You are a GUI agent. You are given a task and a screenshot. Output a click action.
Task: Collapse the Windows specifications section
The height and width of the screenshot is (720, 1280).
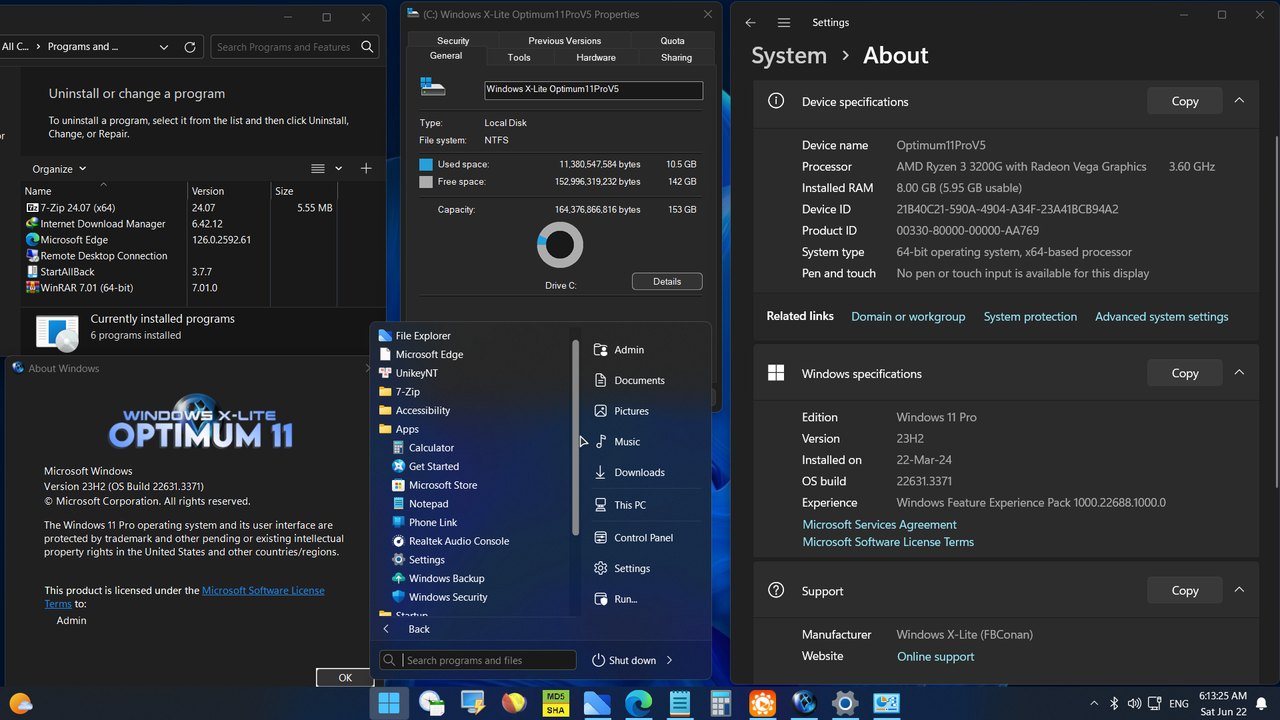point(1239,372)
